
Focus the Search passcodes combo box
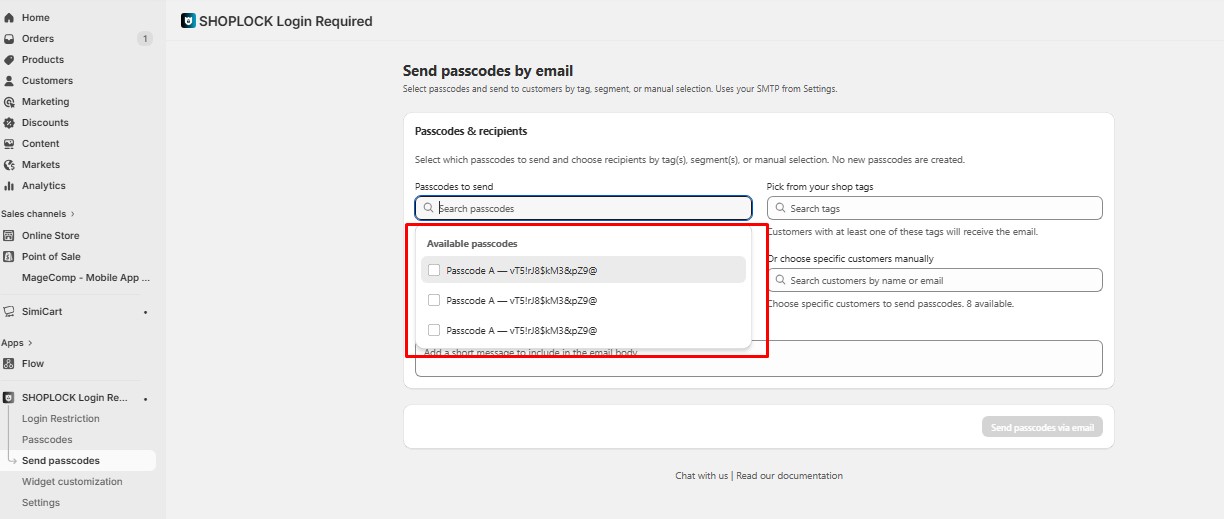[x=590, y=208]
